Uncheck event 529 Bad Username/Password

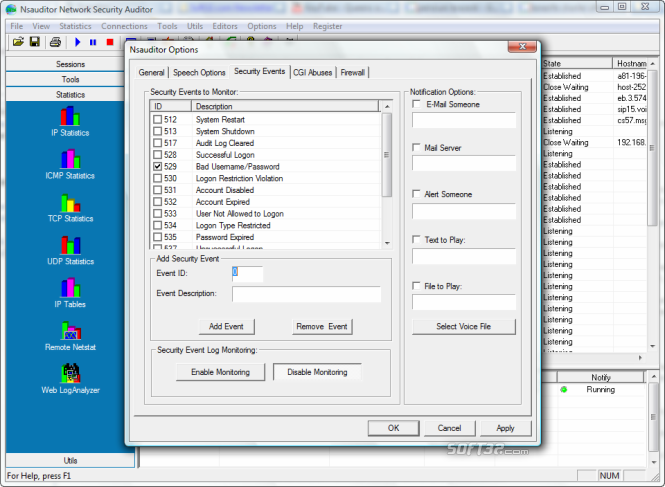click(157, 166)
